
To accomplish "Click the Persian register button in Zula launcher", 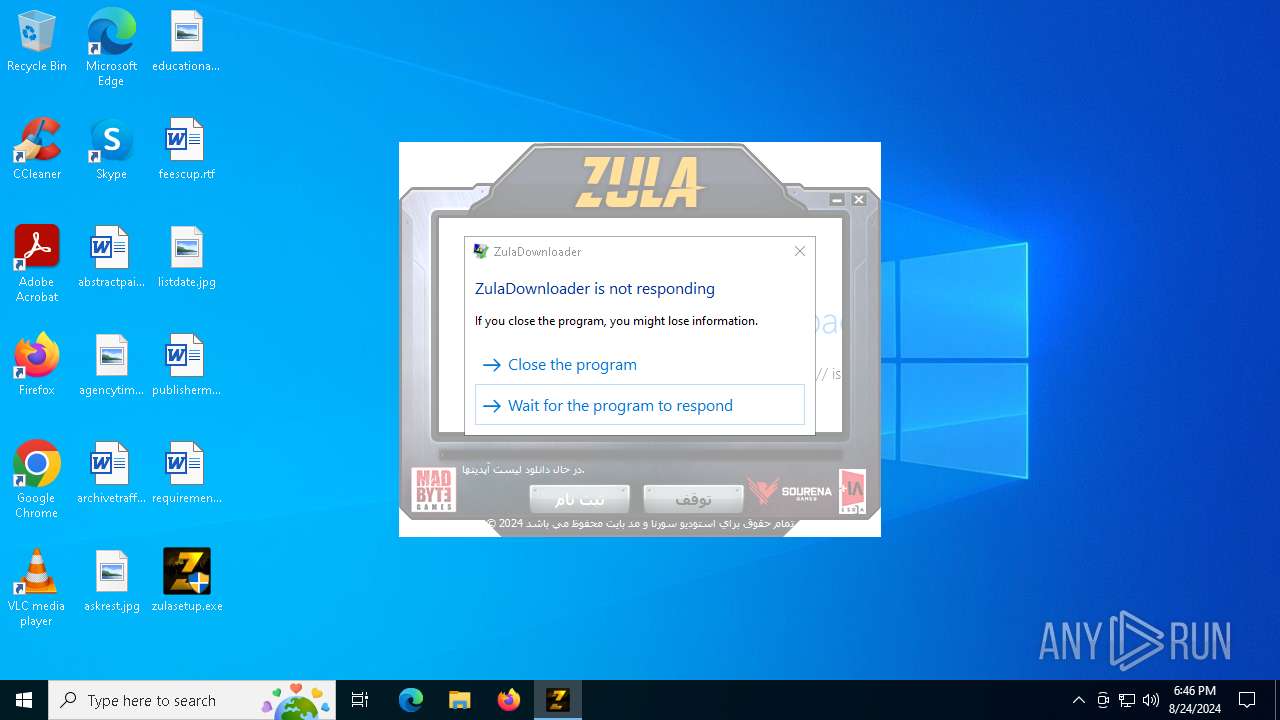I will (x=579, y=498).
